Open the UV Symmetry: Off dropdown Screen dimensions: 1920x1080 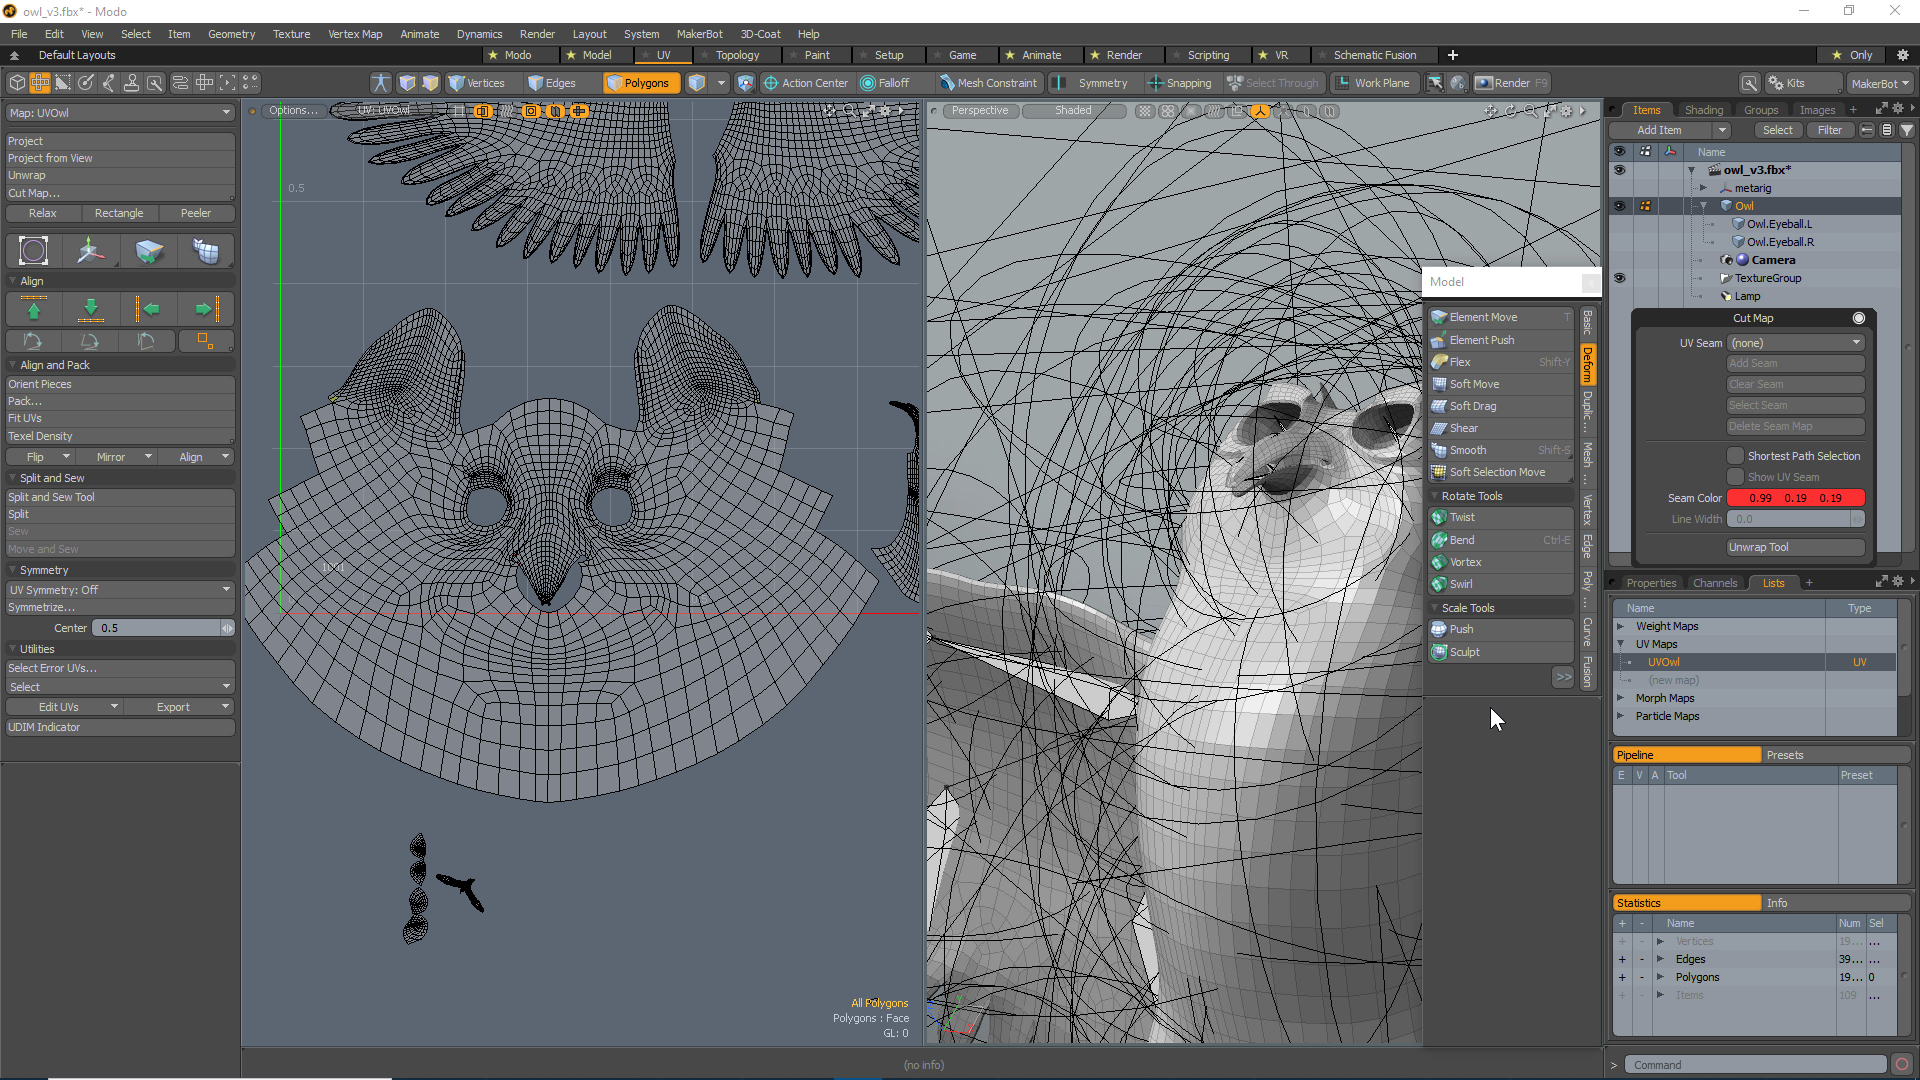(120, 590)
